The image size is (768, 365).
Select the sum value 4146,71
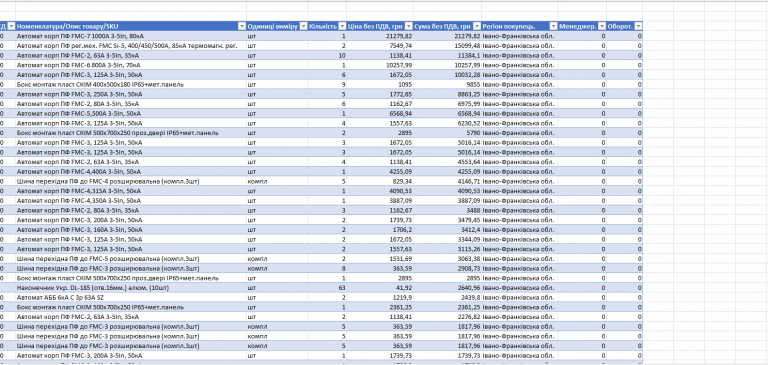(x=447, y=181)
